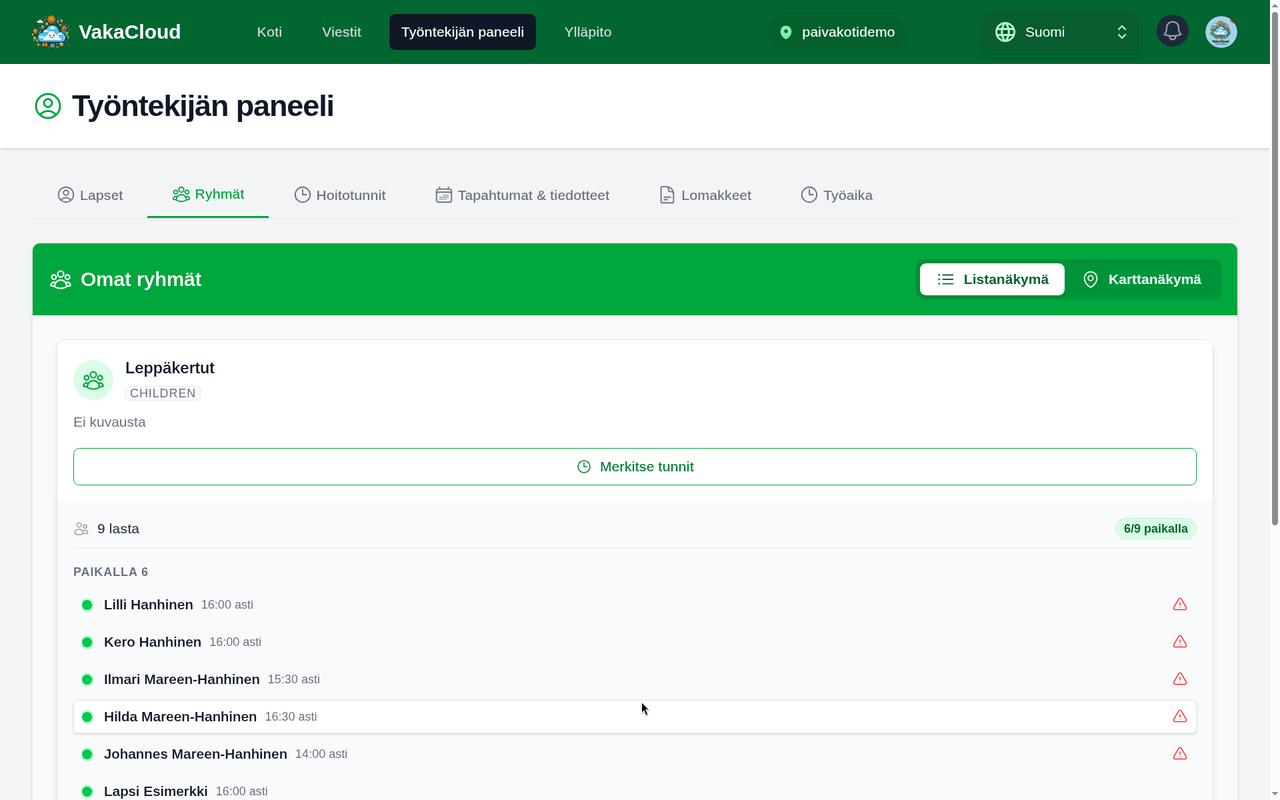Switch to the Lapset tab
The image size is (1280, 800).
(x=90, y=195)
